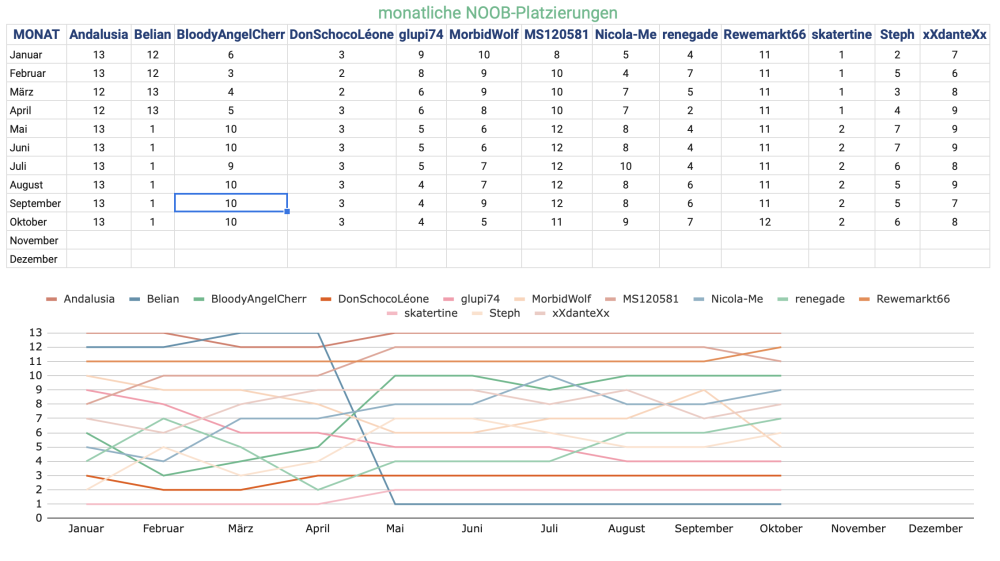Screen dimensions: 1000x561
Task: Click the Steph column header in table
Action: pos(897,34)
